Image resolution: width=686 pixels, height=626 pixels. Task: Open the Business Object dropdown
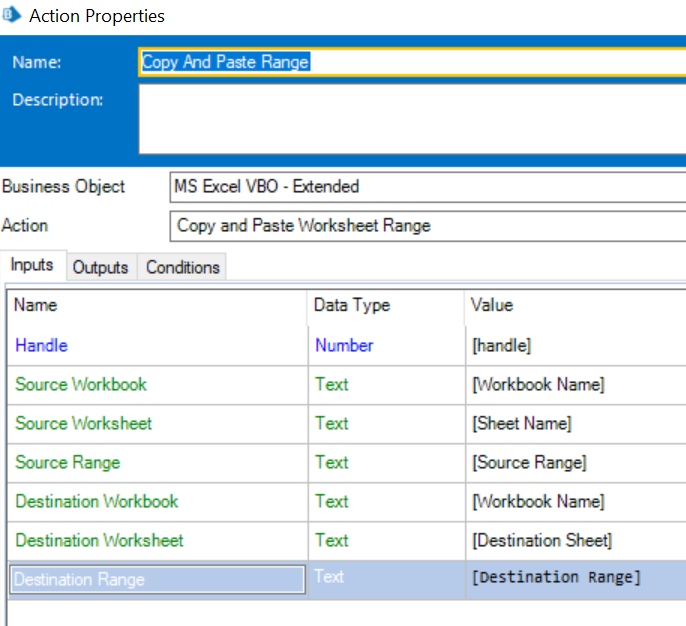tap(427, 186)
